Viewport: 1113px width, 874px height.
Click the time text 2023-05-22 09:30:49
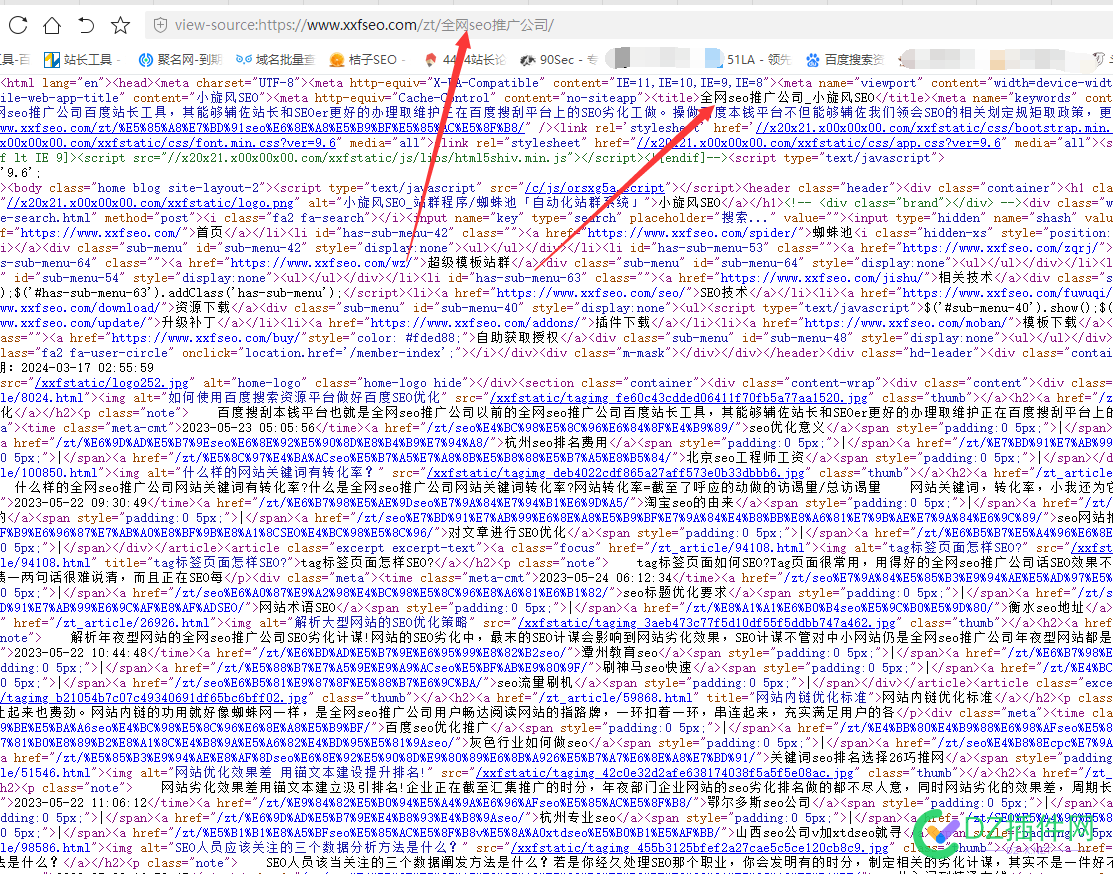click(x=81, y=503)
